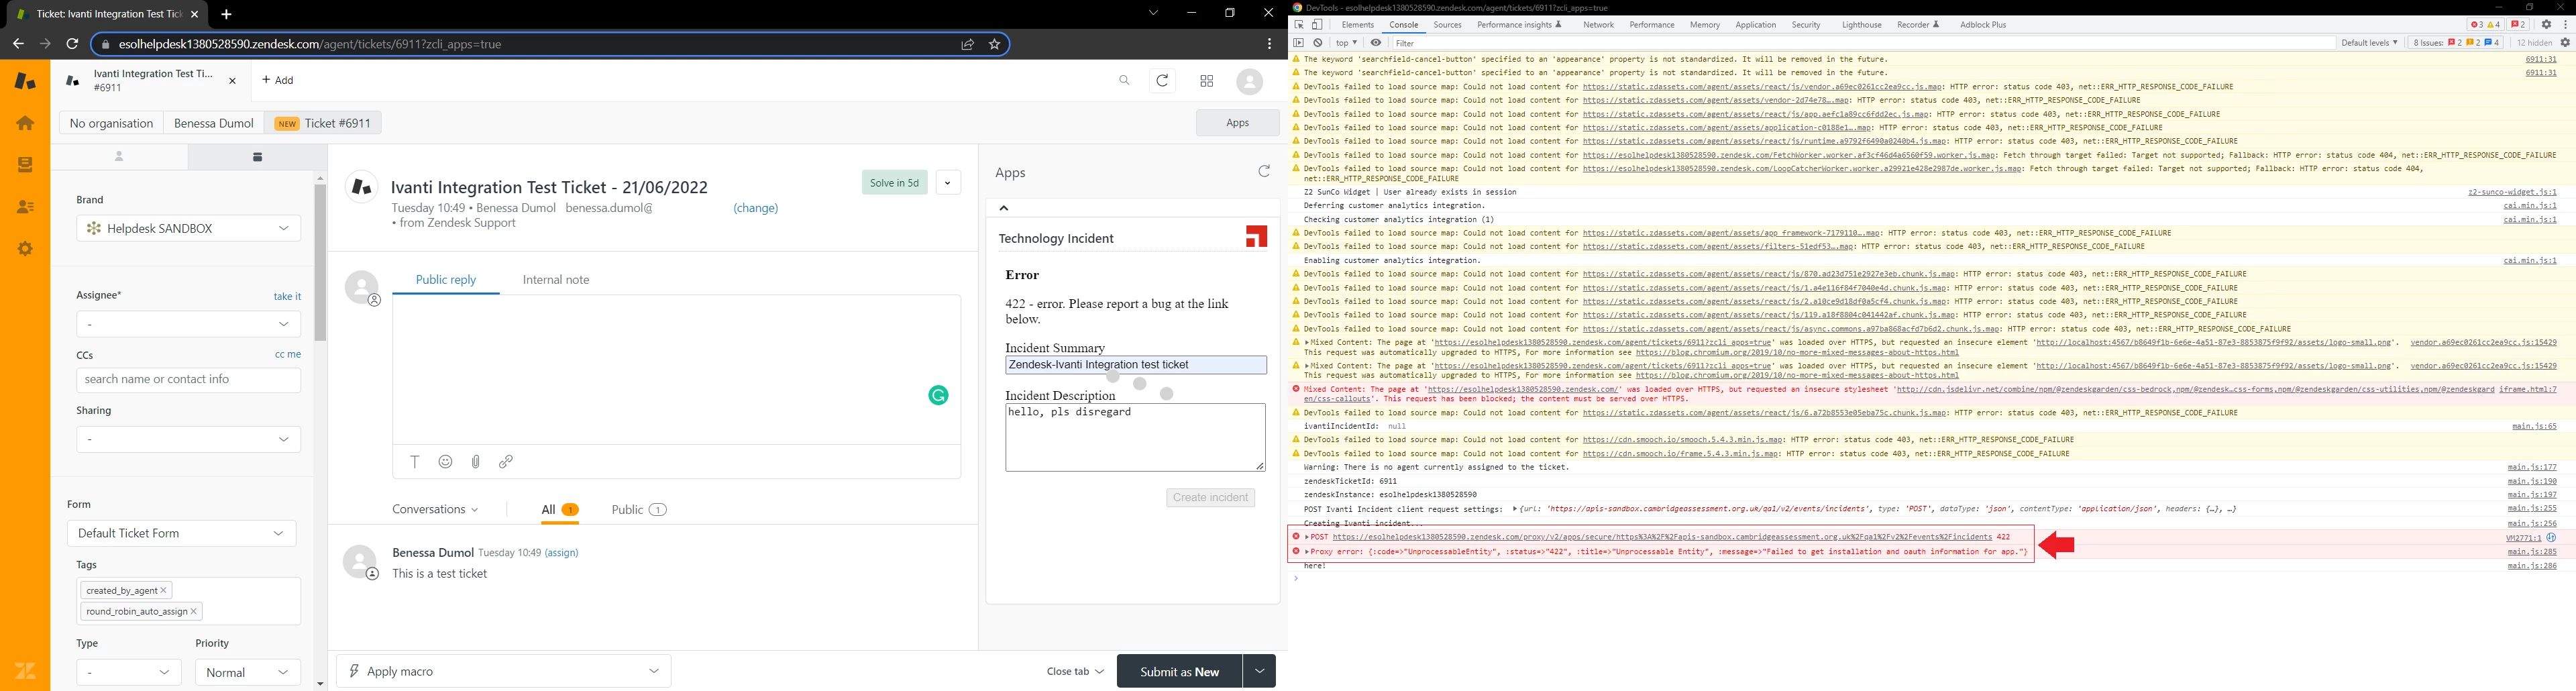Screen dimensions: 2576x691
Task: Click the take it link for Assignee
Action: pyautogui.click(x=287, y=296)
